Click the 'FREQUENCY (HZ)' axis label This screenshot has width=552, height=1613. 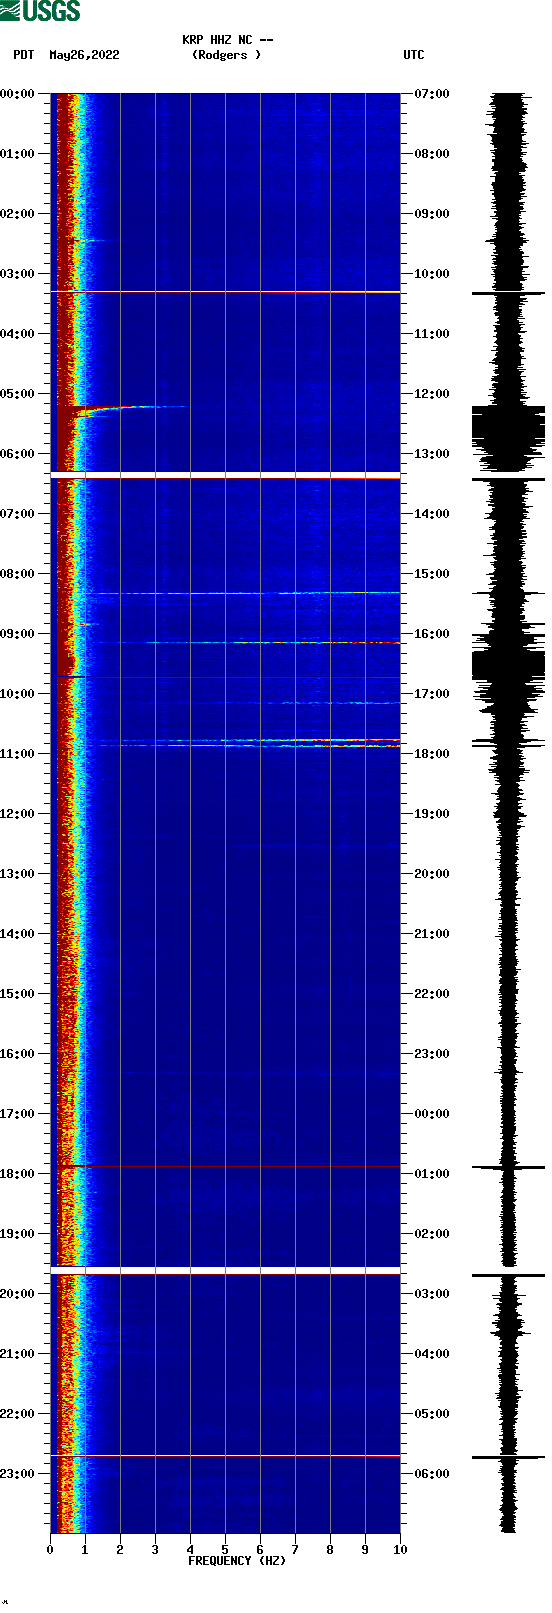(237, 1561)
